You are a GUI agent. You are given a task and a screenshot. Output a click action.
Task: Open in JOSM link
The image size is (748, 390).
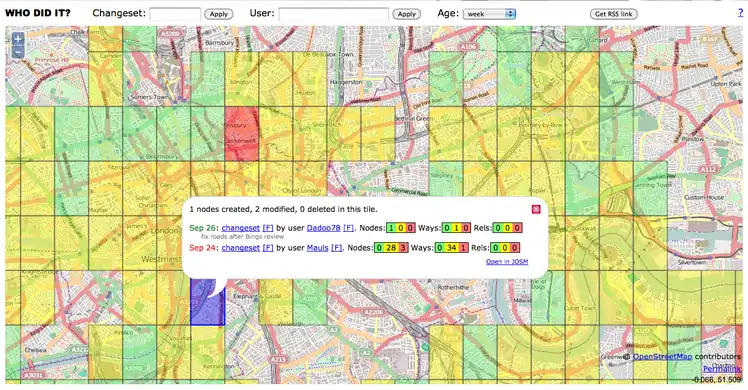coord(507,262)
